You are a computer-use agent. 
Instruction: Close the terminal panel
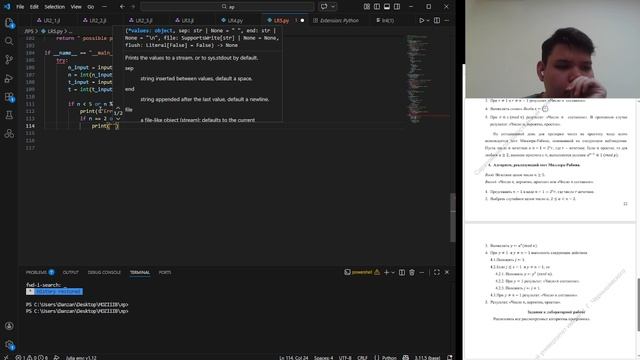click(x=447, y=272)
